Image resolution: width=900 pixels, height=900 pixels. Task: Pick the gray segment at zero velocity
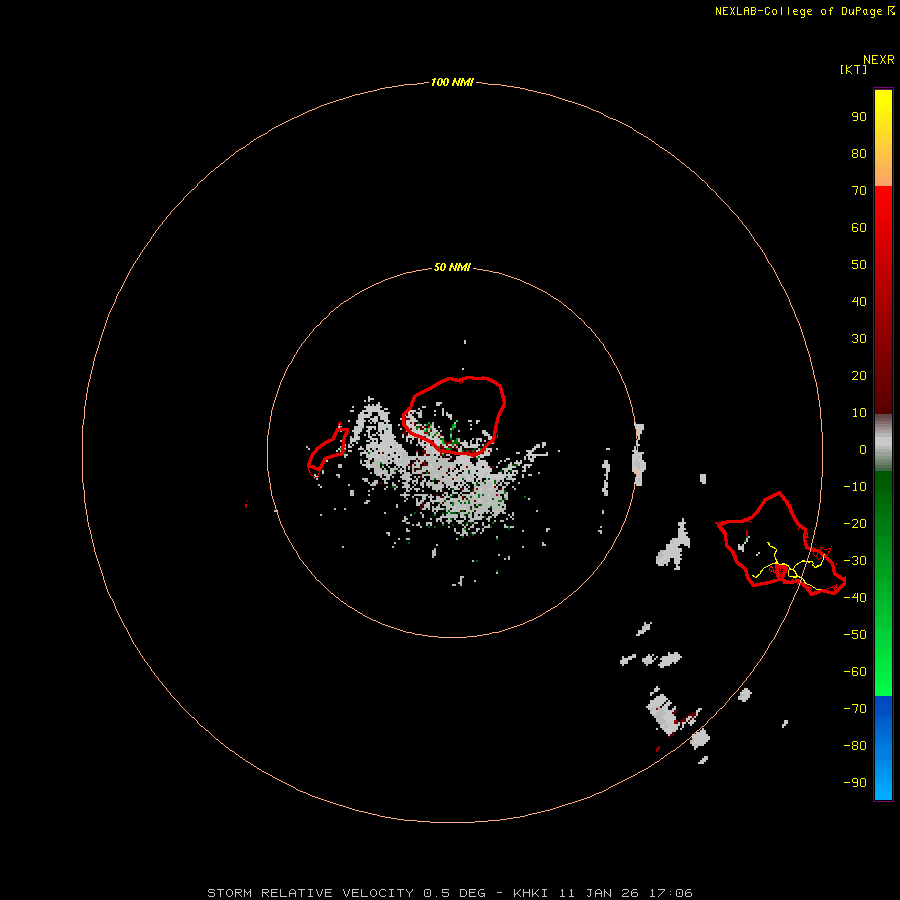coord(883,443)
